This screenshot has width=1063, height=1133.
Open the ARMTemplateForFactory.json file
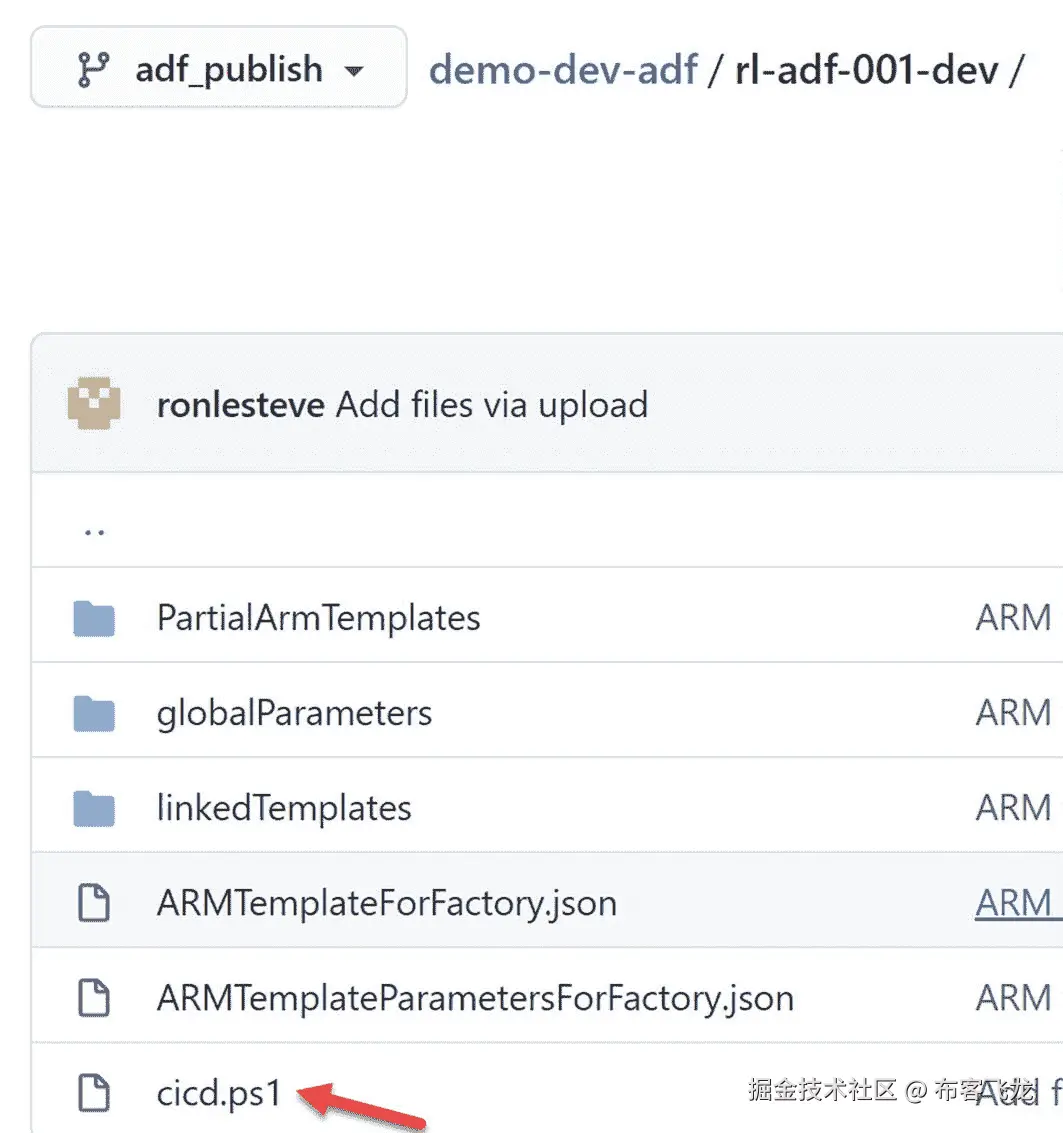coord(386,903)
